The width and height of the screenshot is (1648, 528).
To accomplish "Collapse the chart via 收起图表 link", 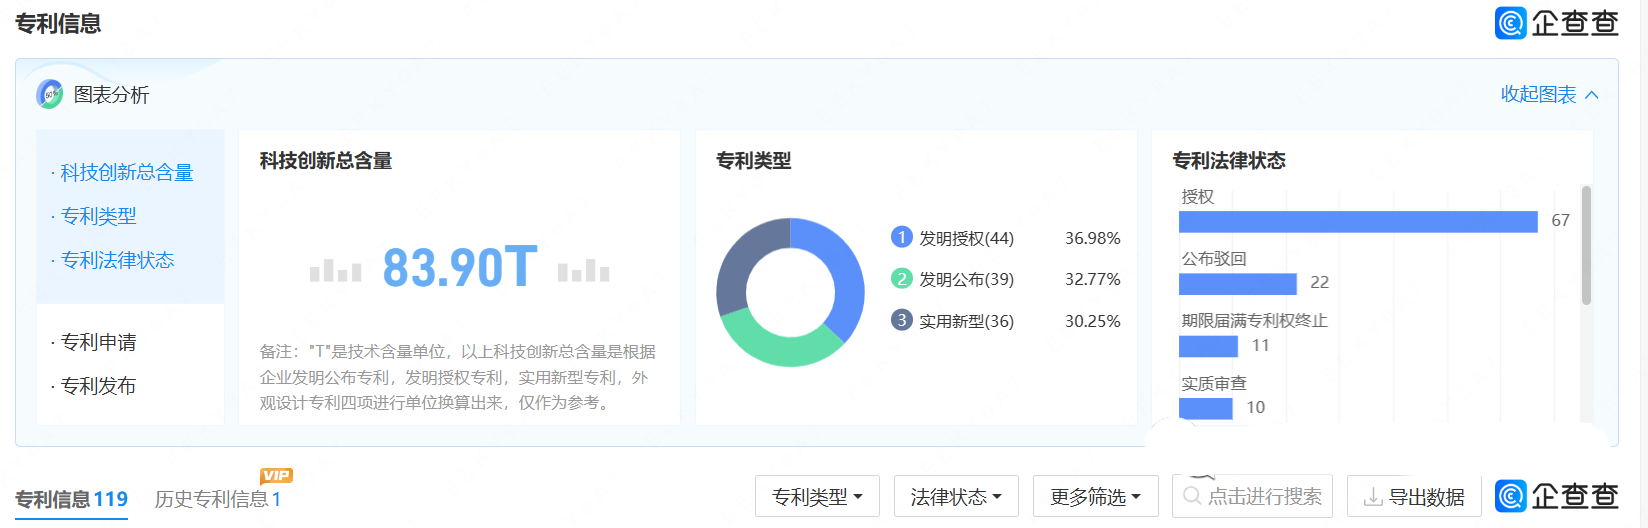I will (1538, 94).
